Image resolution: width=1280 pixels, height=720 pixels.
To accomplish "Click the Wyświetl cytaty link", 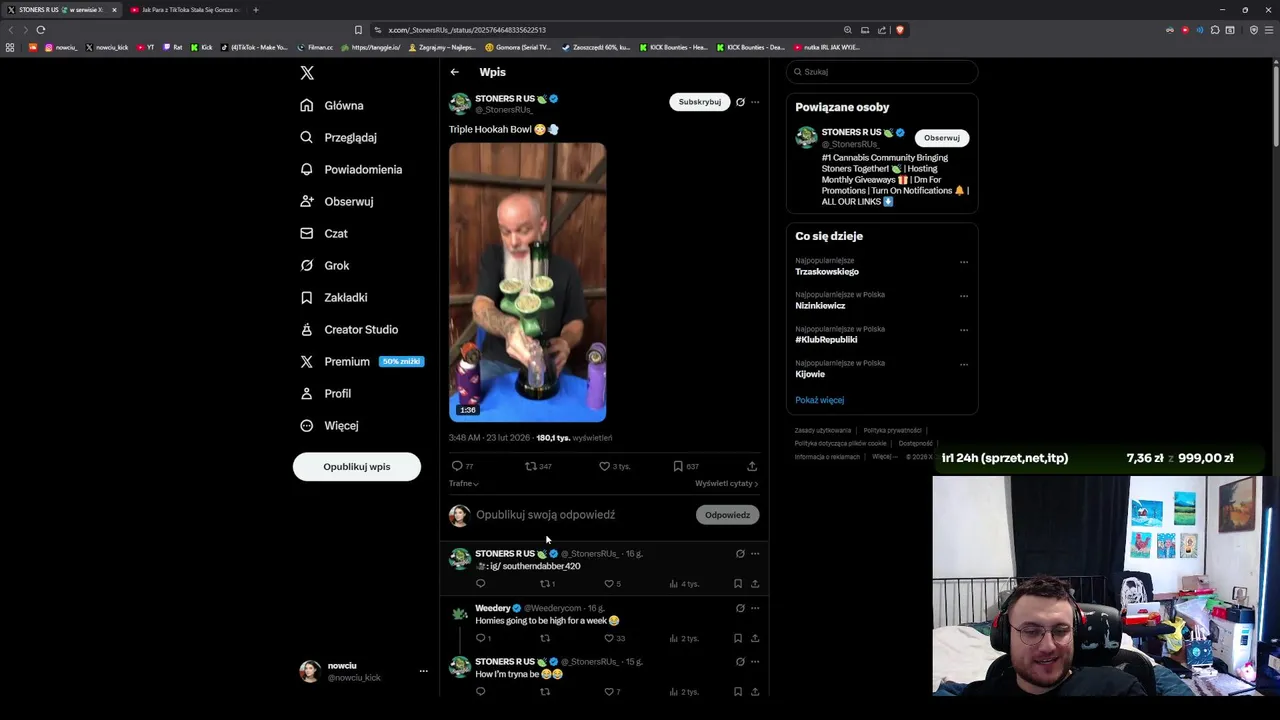I will [x=727, y=484].
